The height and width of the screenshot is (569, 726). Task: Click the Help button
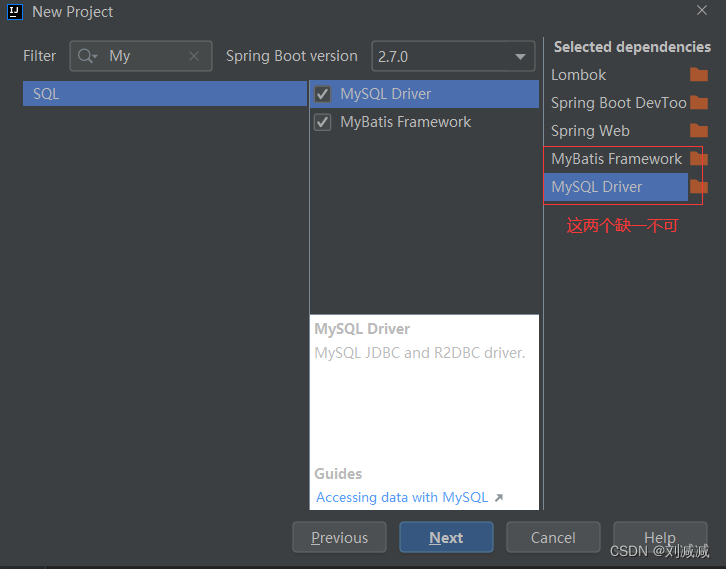click(x=660, y=537)
